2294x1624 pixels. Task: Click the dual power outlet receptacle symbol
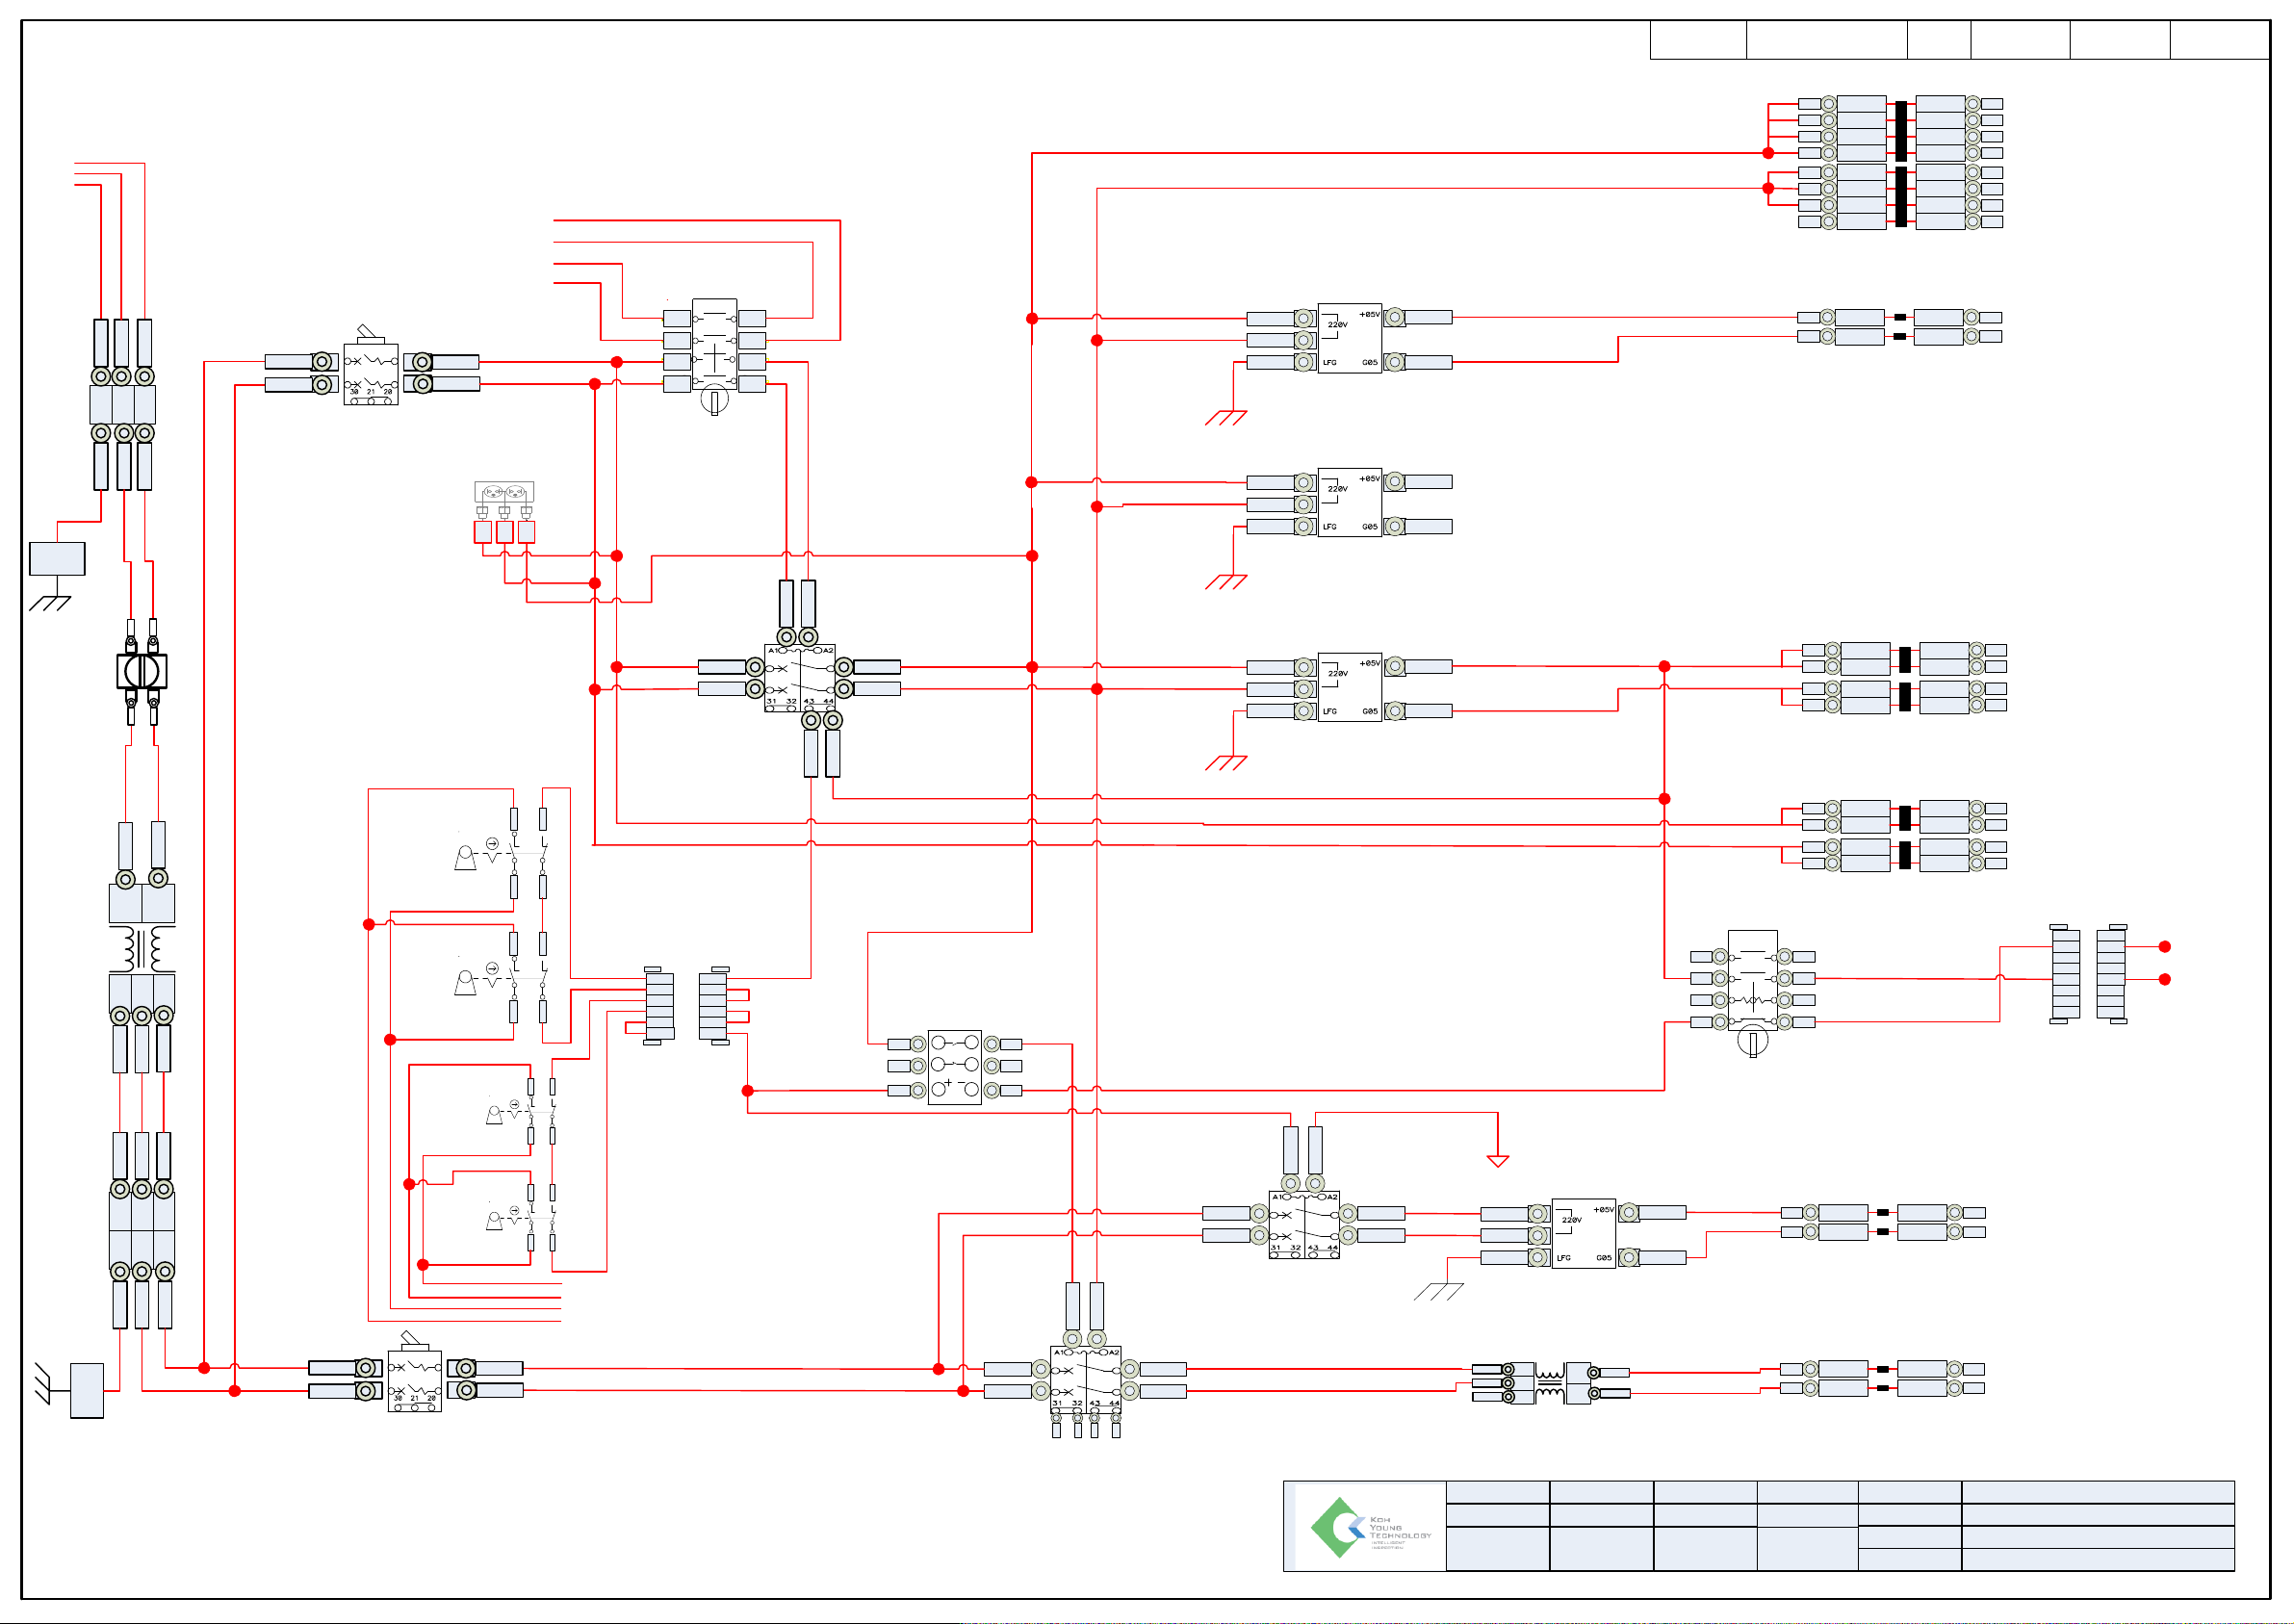click(504, 492)
